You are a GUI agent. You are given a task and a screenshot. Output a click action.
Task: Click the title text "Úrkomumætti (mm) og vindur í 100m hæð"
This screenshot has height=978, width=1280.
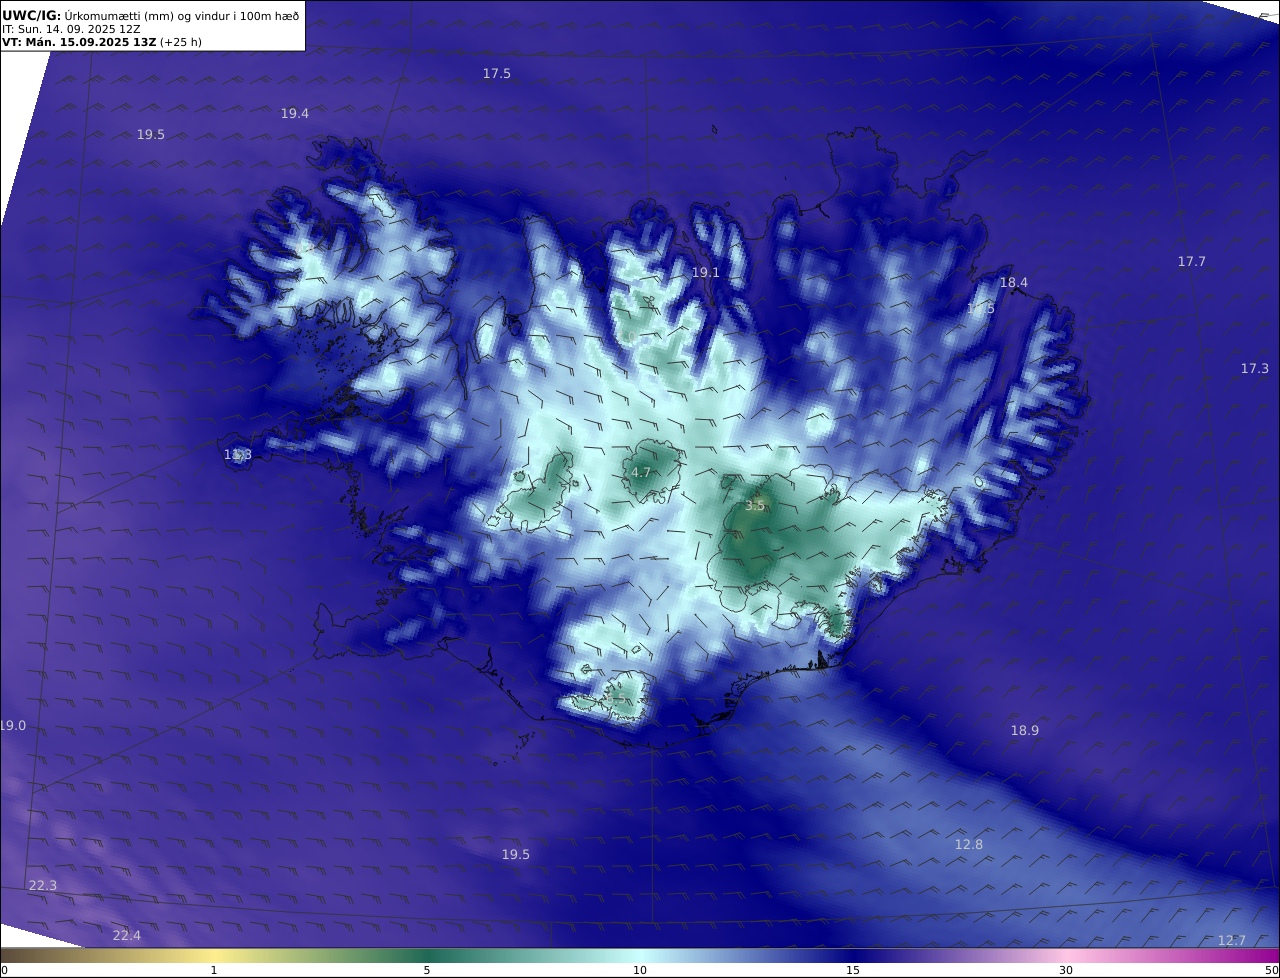(x=181, y=15)
